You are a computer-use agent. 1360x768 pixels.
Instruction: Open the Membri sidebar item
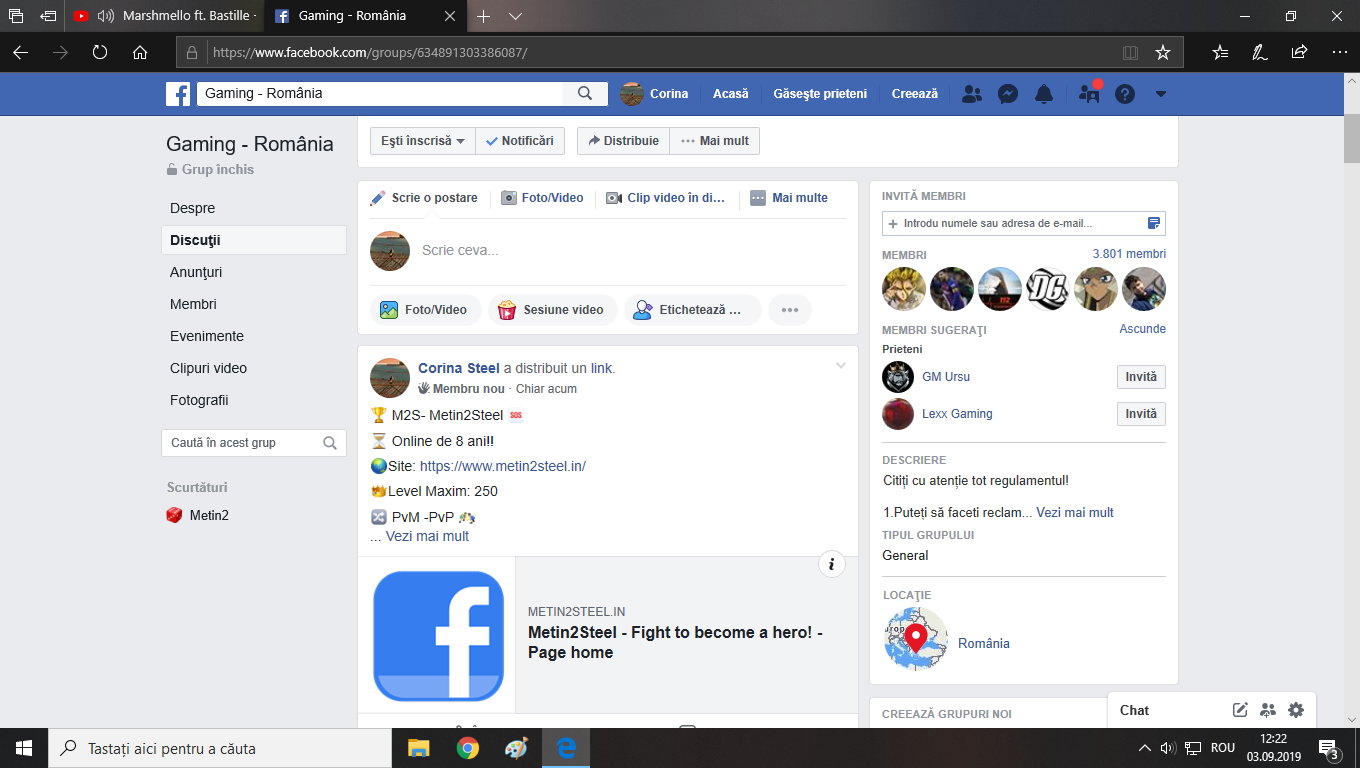[254, 304]
